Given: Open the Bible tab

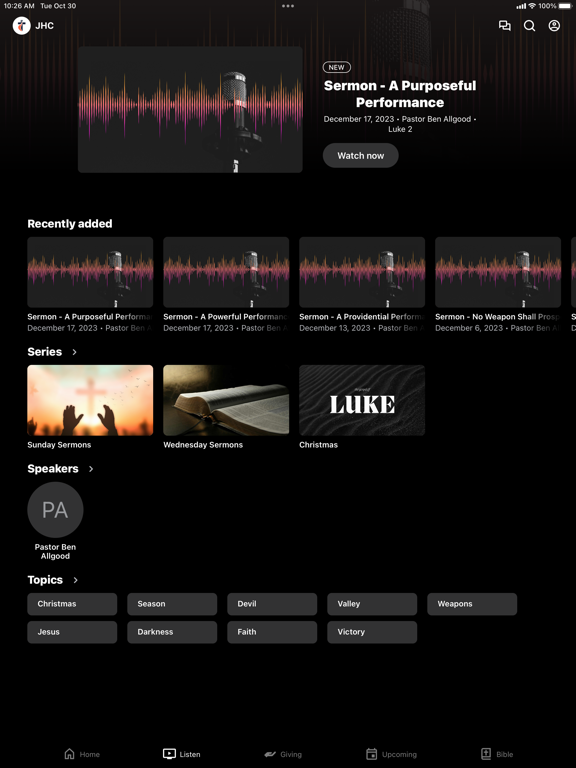Looking at the screenshot, I should click(497, 754).
